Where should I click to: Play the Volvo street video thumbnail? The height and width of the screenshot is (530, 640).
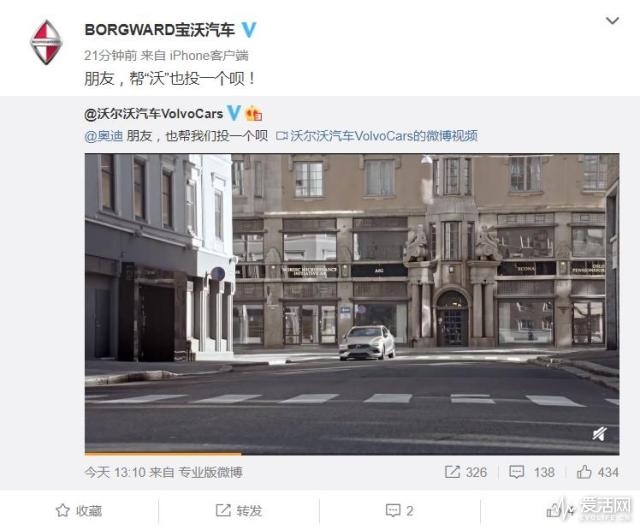(x=352, y=303)
